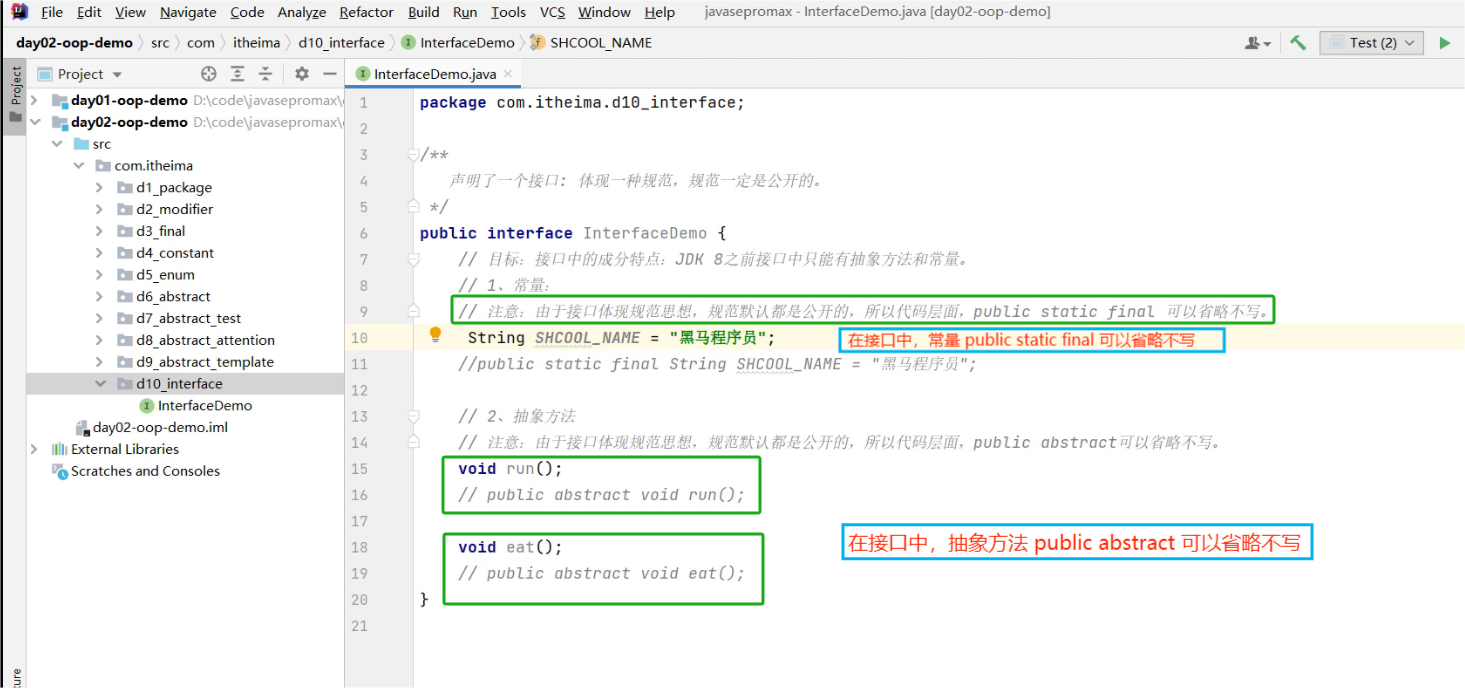Select the d6_abstract package
1465x688 pixels.
173,297
